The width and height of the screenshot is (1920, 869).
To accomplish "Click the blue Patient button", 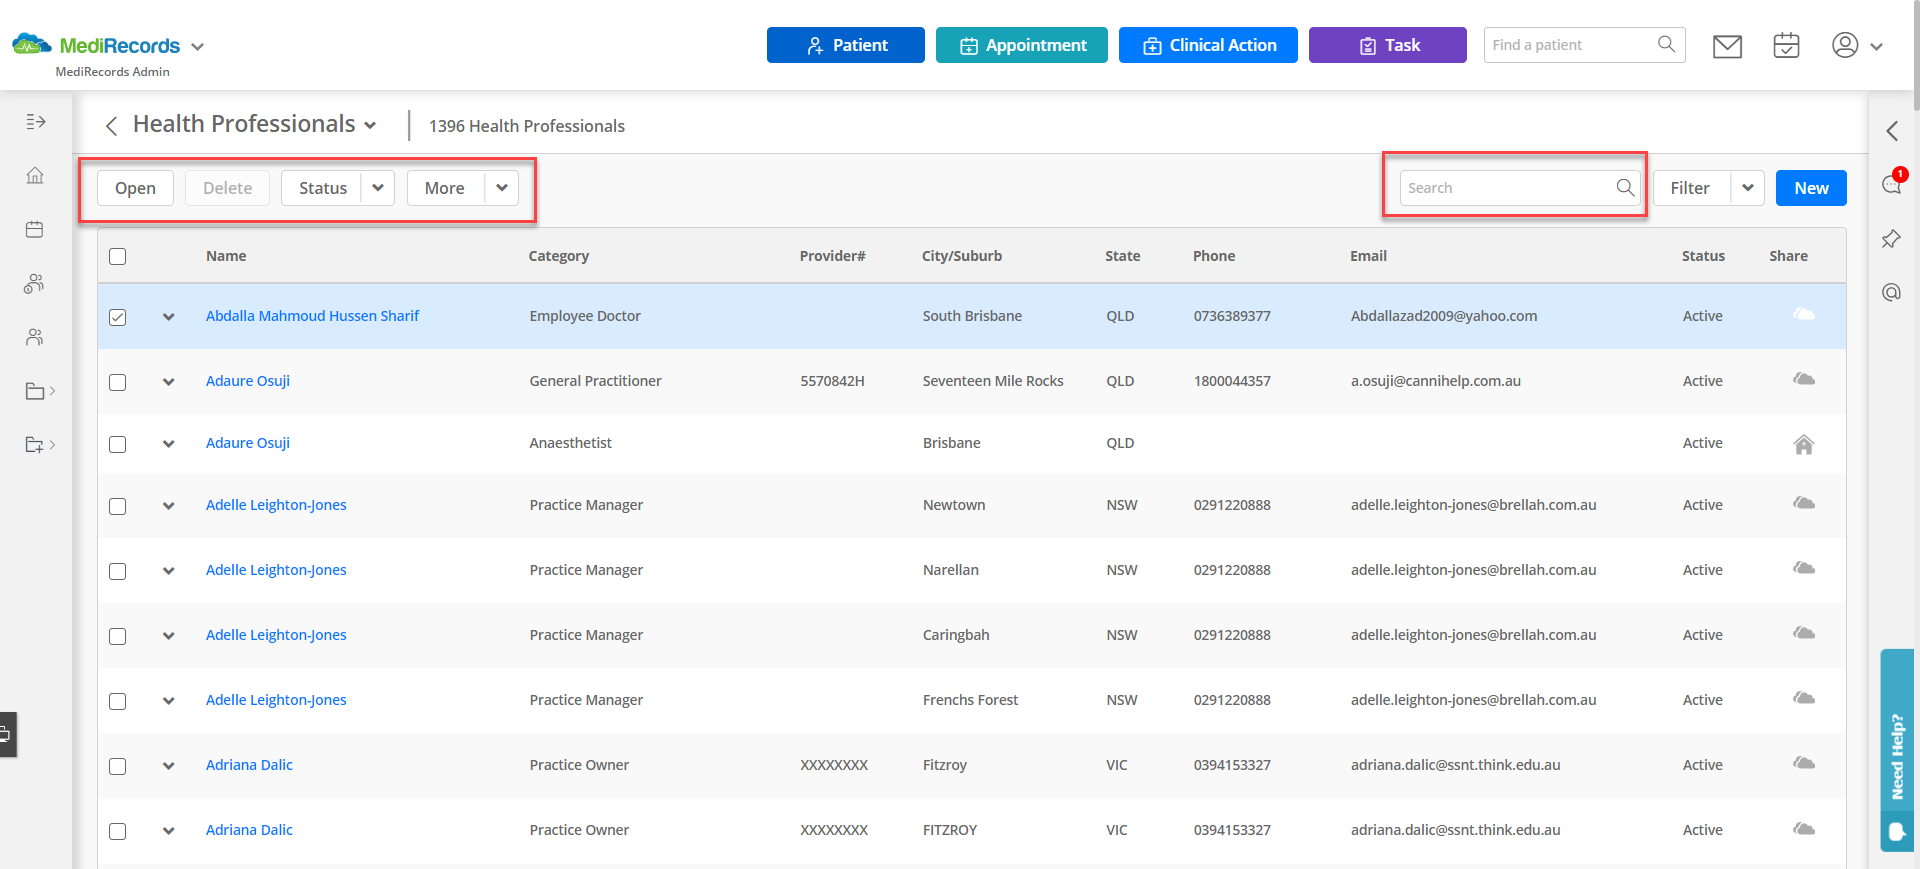I will click(x=846, y=45).
